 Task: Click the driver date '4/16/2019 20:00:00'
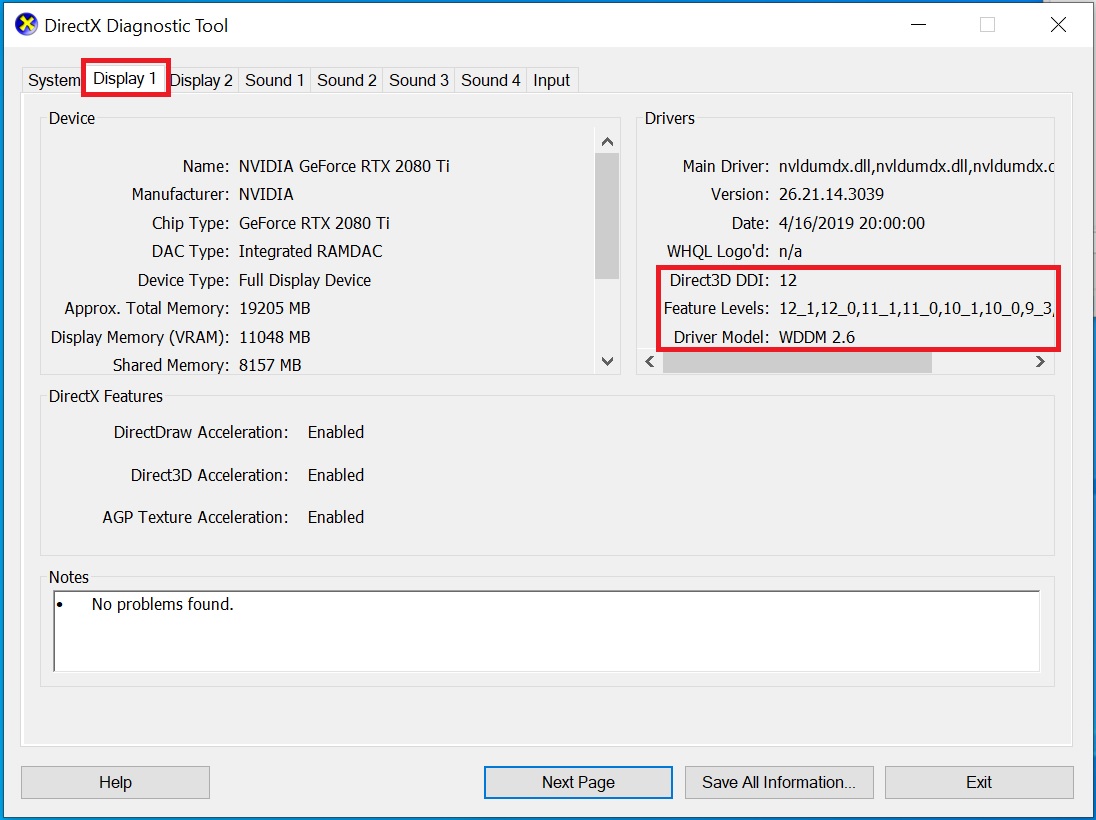click(x=851, y=223)
